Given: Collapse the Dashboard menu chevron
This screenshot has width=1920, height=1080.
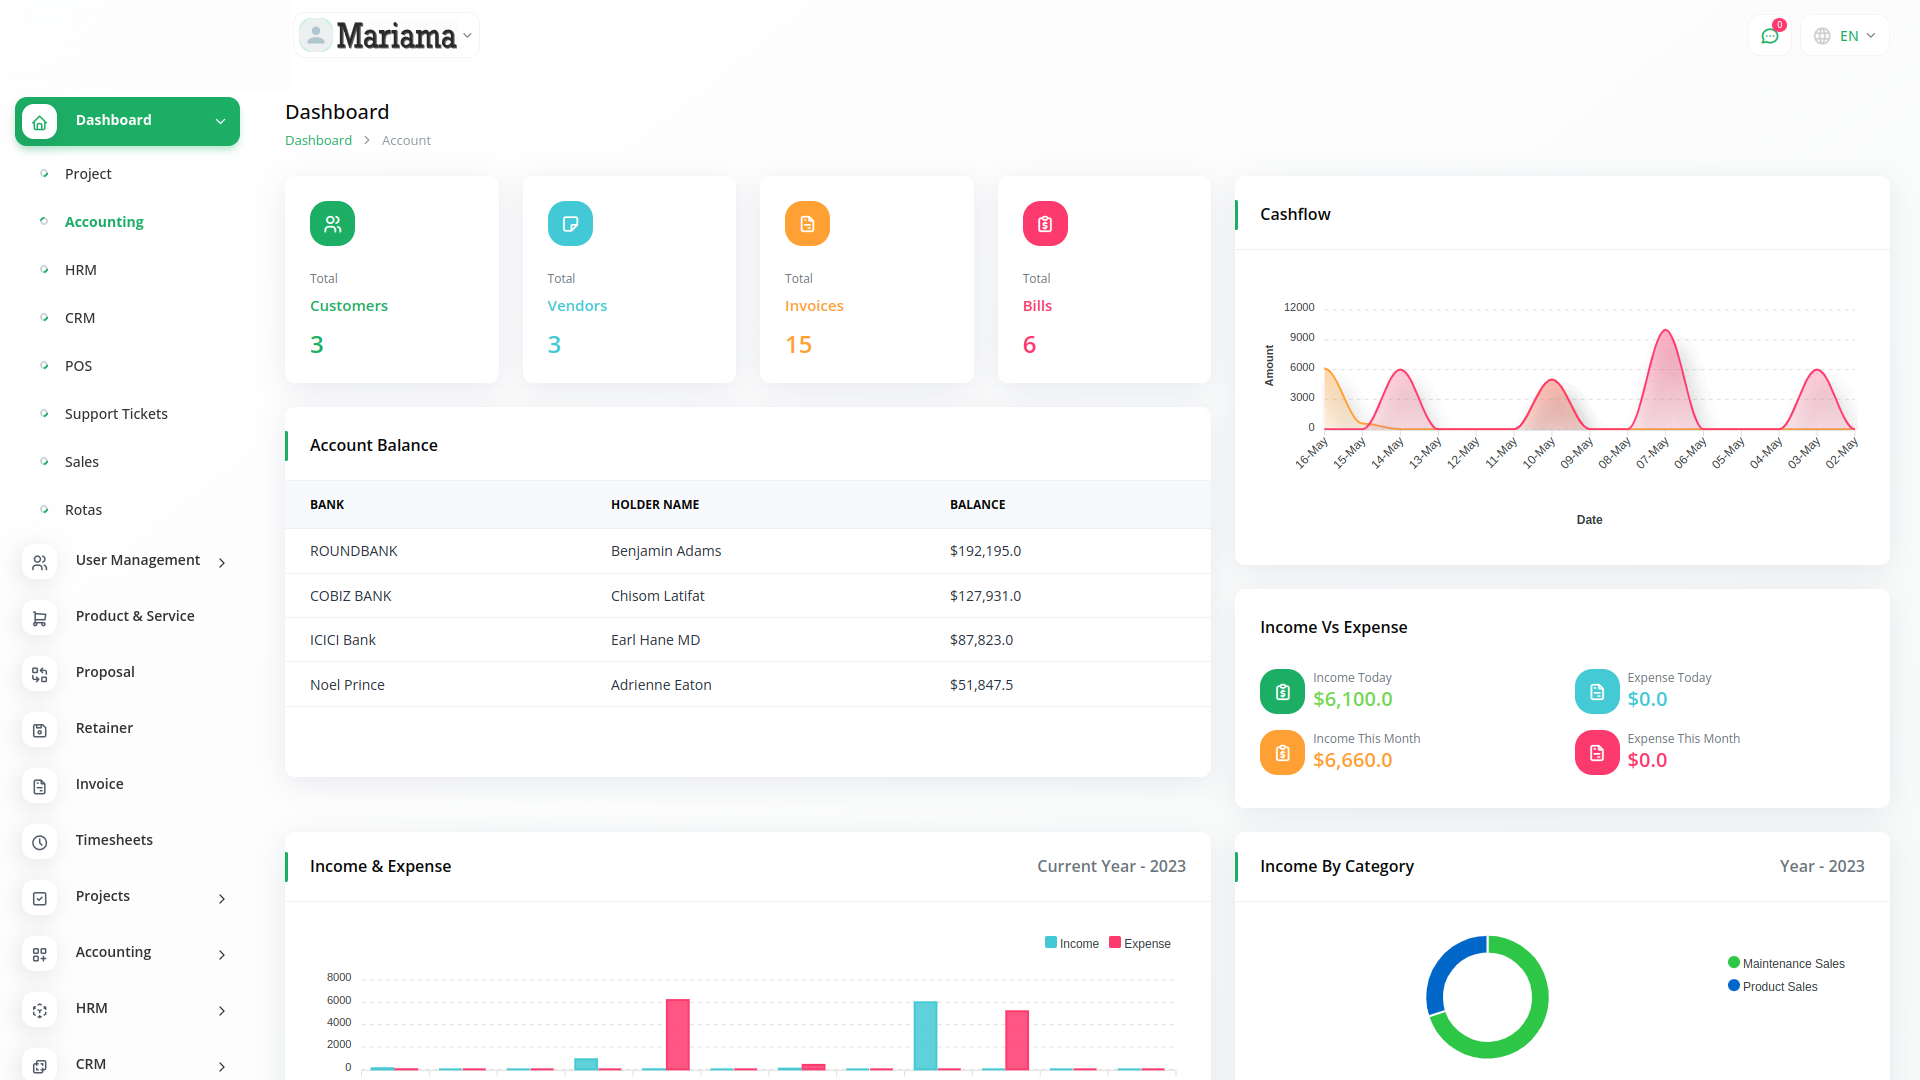Looking at the screenshot, I should pos(220,122).
